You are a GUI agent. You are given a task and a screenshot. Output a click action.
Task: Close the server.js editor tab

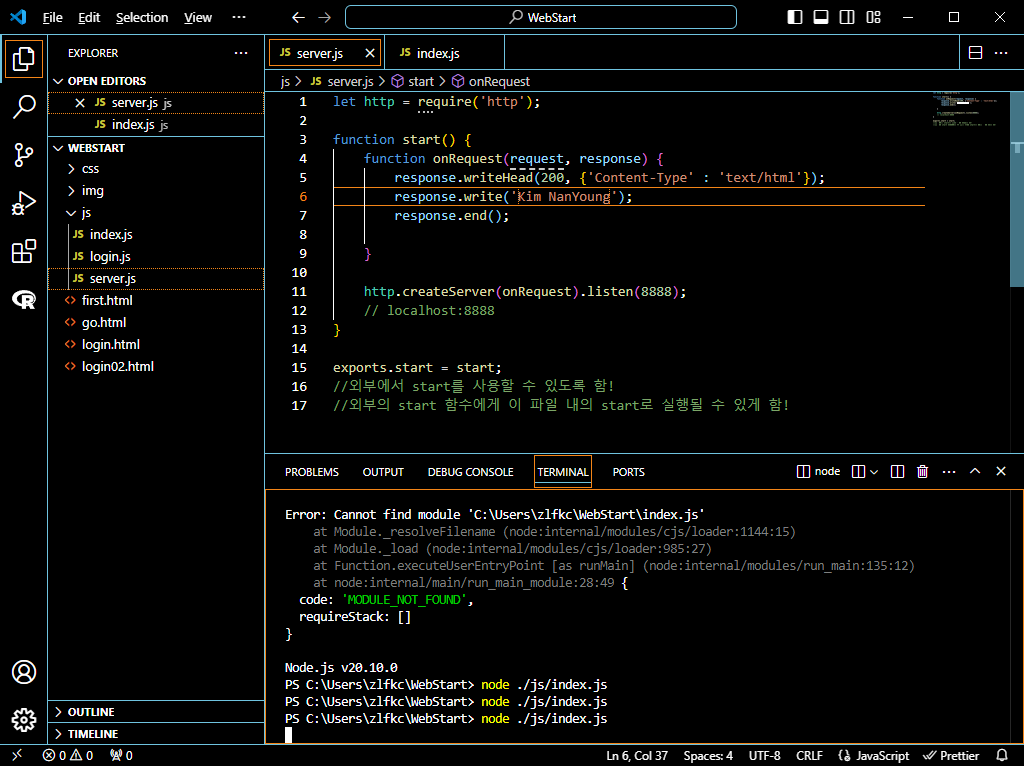(370, 53)
